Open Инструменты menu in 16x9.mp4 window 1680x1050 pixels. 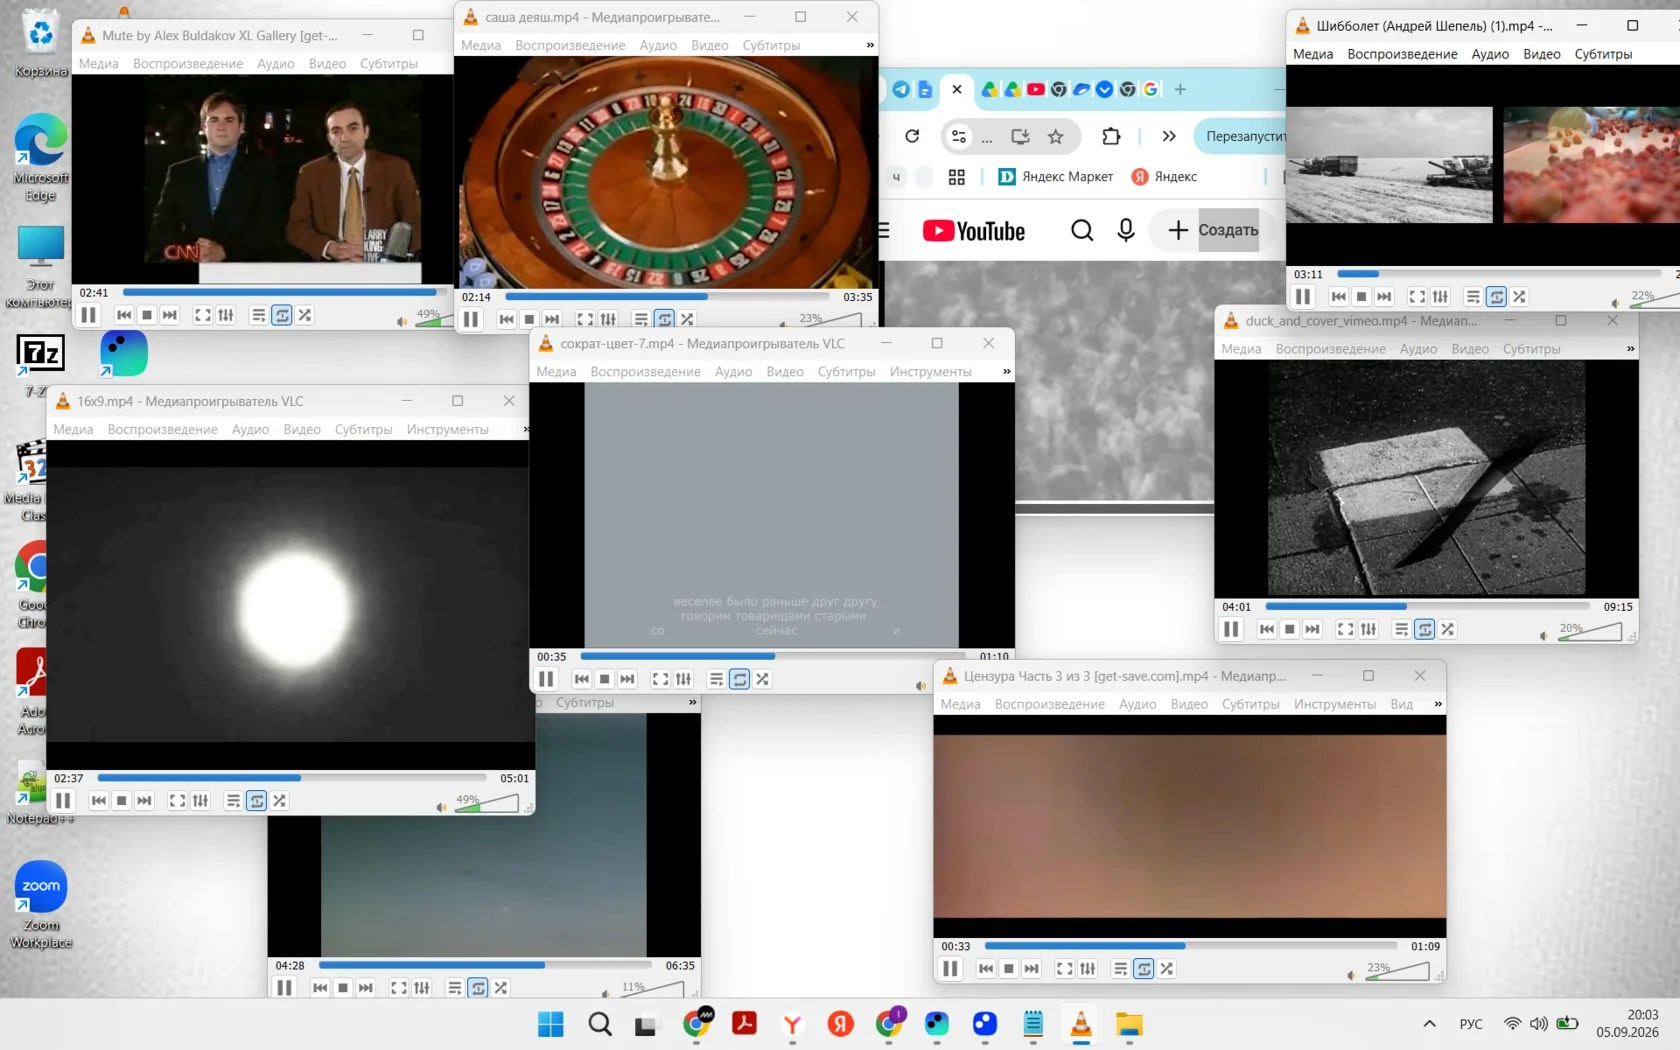click(447, 430)
